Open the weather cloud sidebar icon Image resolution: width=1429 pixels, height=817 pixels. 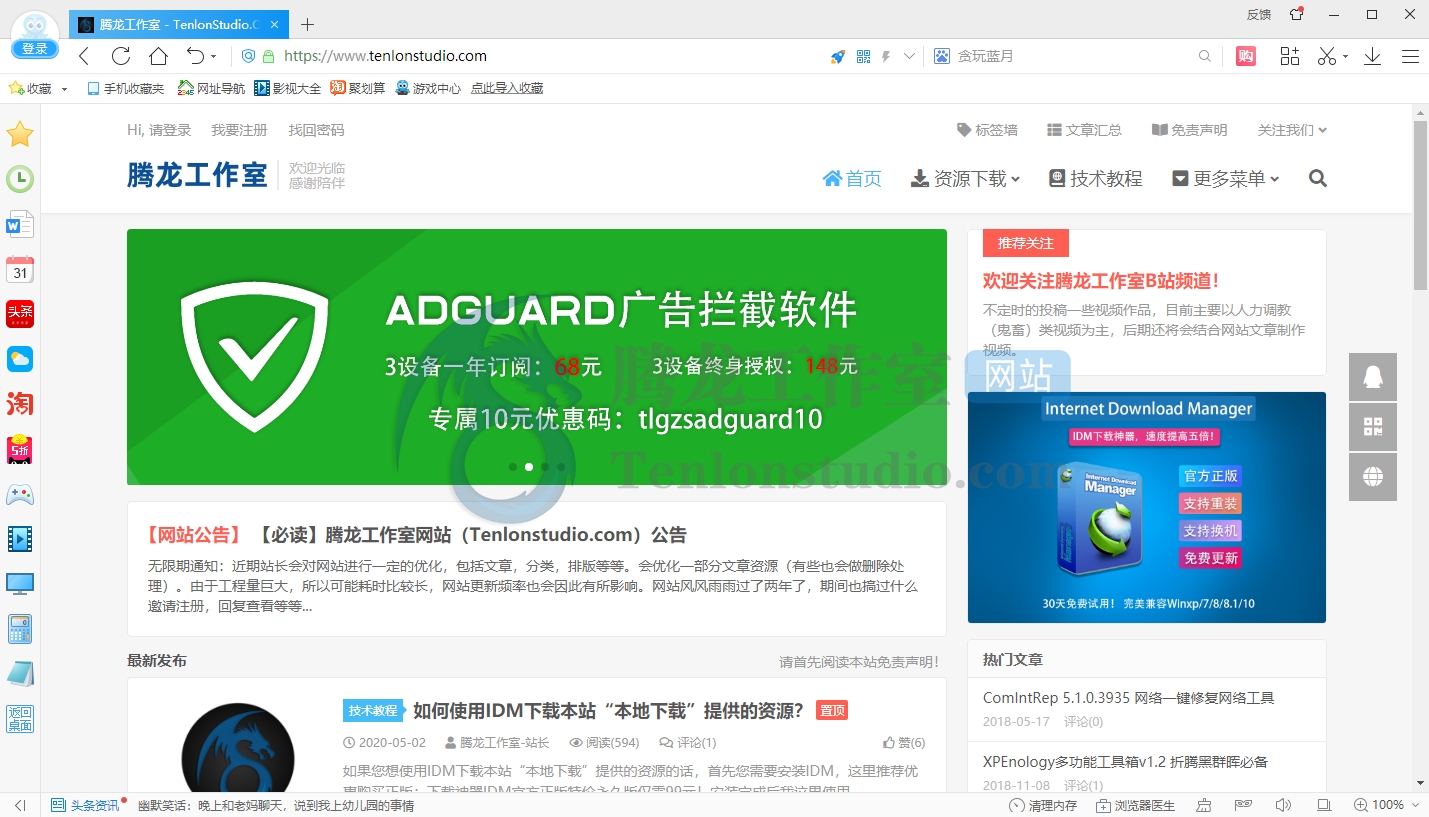(20, 359)
